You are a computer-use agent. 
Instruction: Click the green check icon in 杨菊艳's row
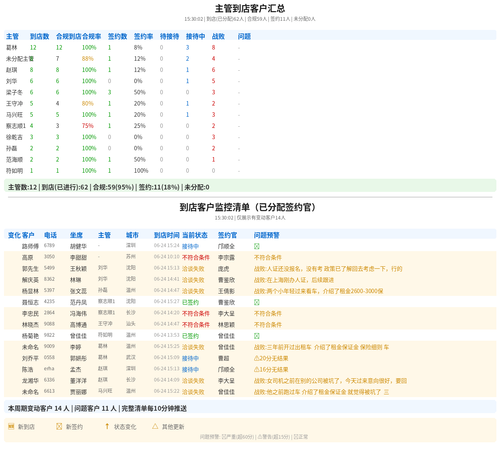[257, 336]
